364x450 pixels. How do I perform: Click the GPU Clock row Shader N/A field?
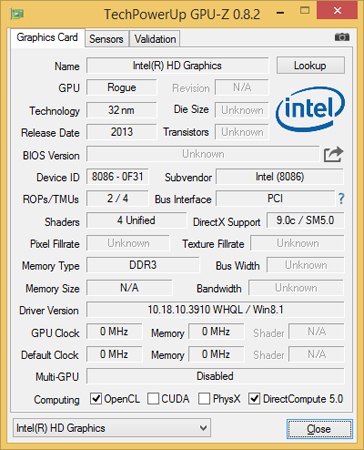pyautogui.click(x=316, y=332)
